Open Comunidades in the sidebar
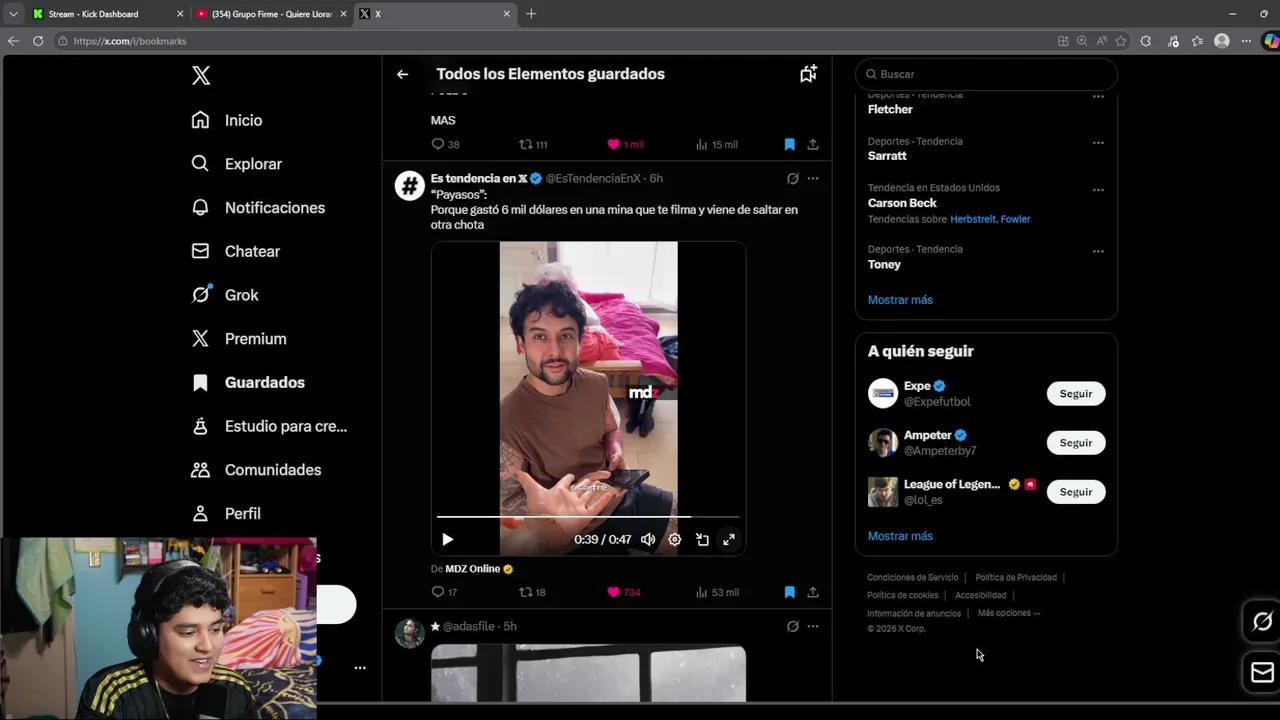The width and height of the screenshot is (1280, 720). click(256, 470)
